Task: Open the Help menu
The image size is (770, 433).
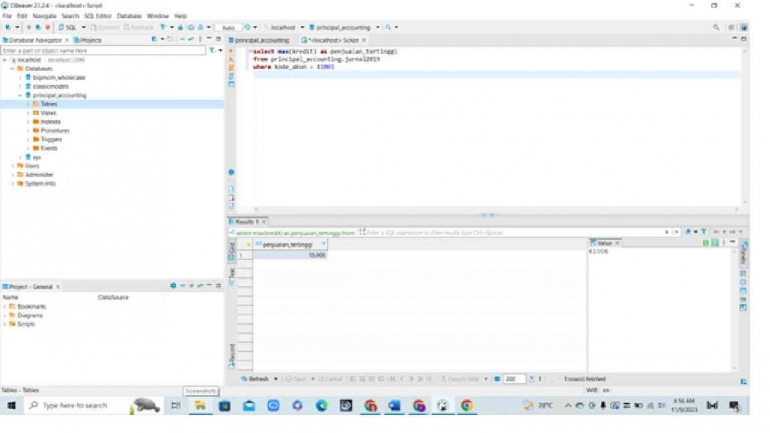Action: [180, 16]
